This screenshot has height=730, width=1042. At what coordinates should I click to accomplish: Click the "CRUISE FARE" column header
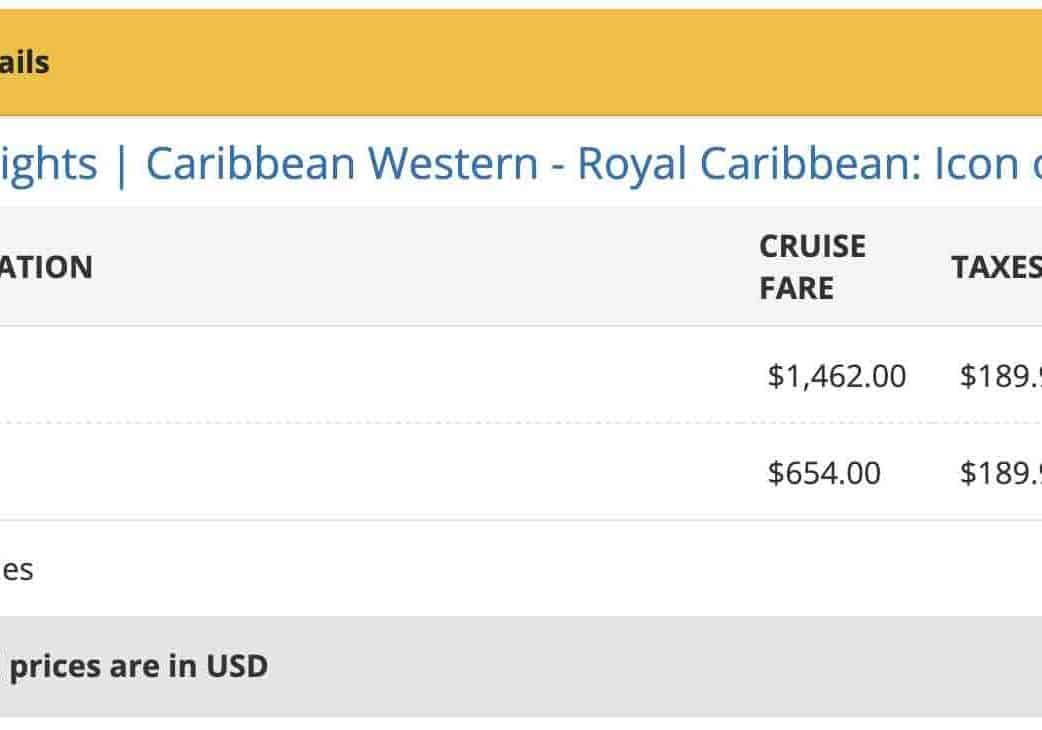point(812,267)
